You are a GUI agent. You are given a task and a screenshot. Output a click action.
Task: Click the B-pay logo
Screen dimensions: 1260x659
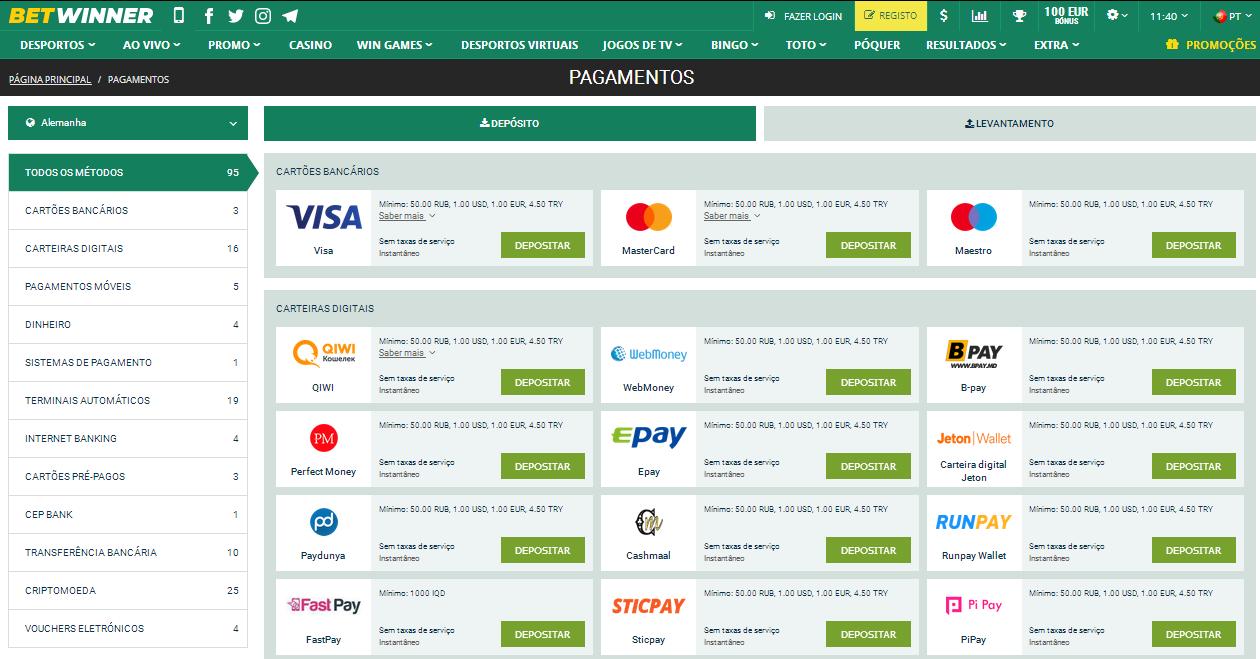click(x=973, y=354)
